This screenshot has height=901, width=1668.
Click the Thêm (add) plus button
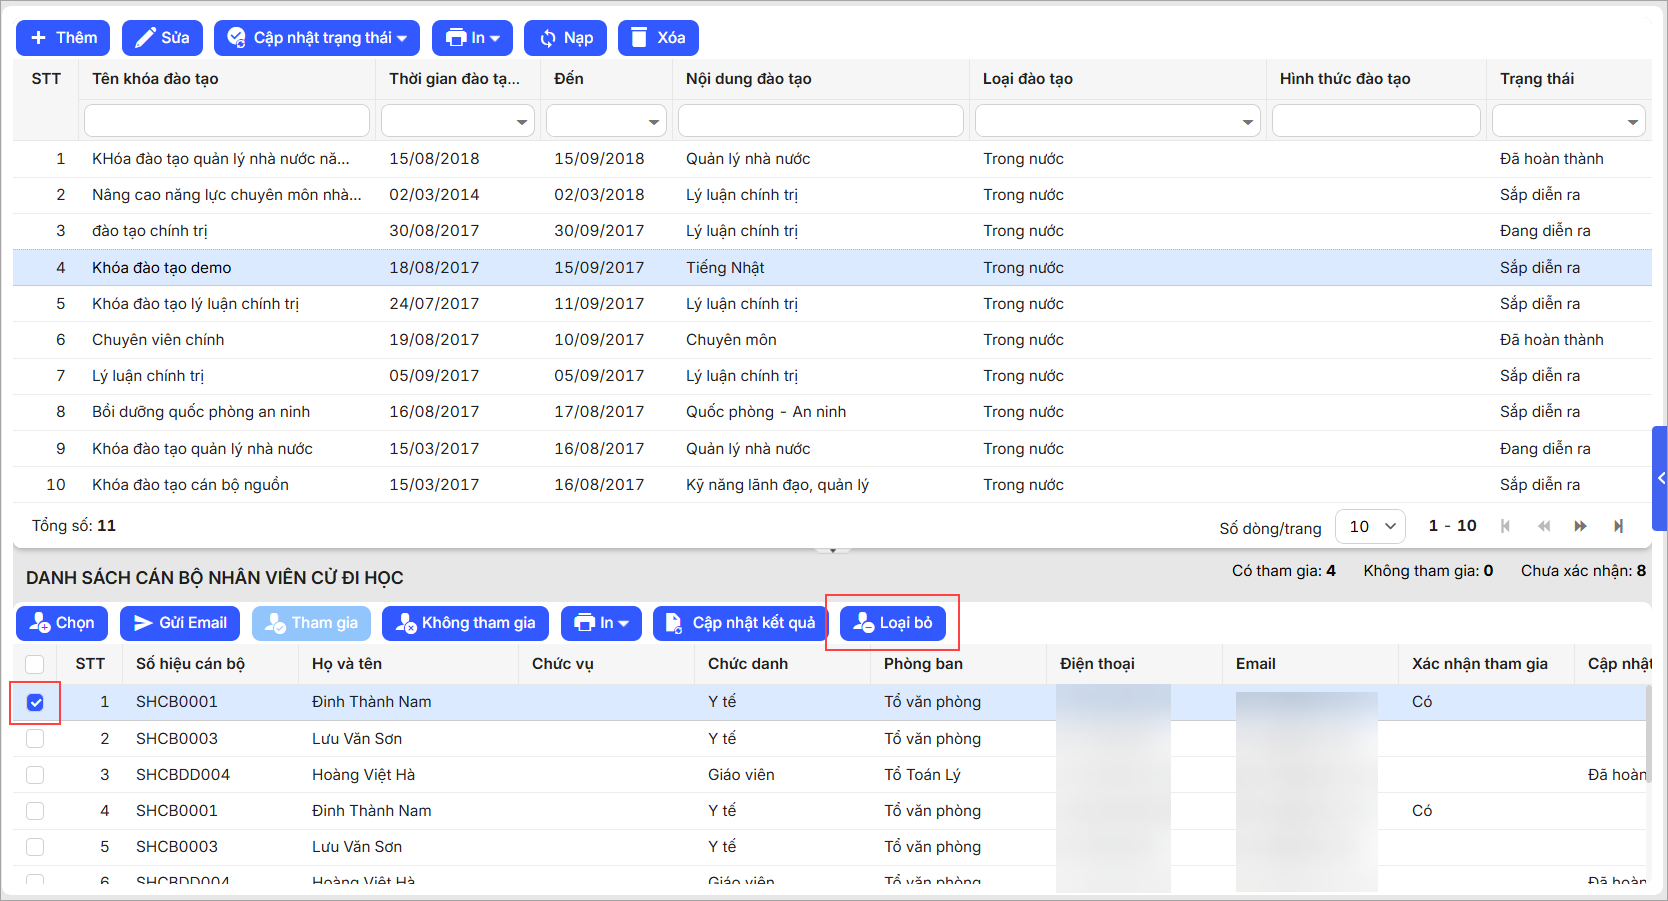[x=64, y=38]
